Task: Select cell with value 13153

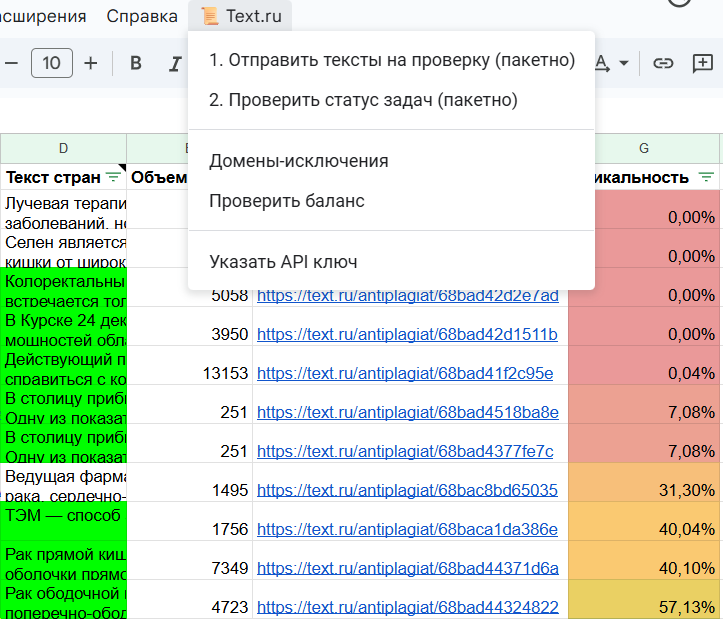Action: 190,365
